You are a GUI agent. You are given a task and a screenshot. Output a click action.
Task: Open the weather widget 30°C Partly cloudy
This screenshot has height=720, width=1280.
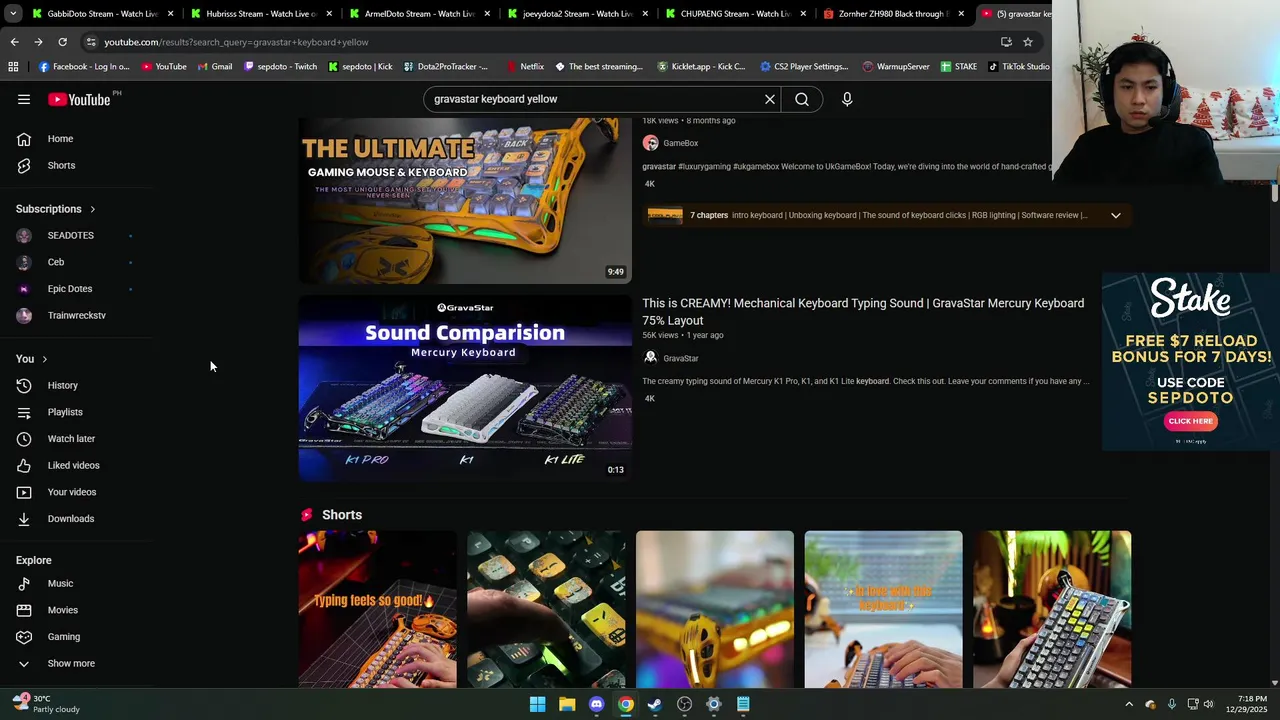click(45, 704)
